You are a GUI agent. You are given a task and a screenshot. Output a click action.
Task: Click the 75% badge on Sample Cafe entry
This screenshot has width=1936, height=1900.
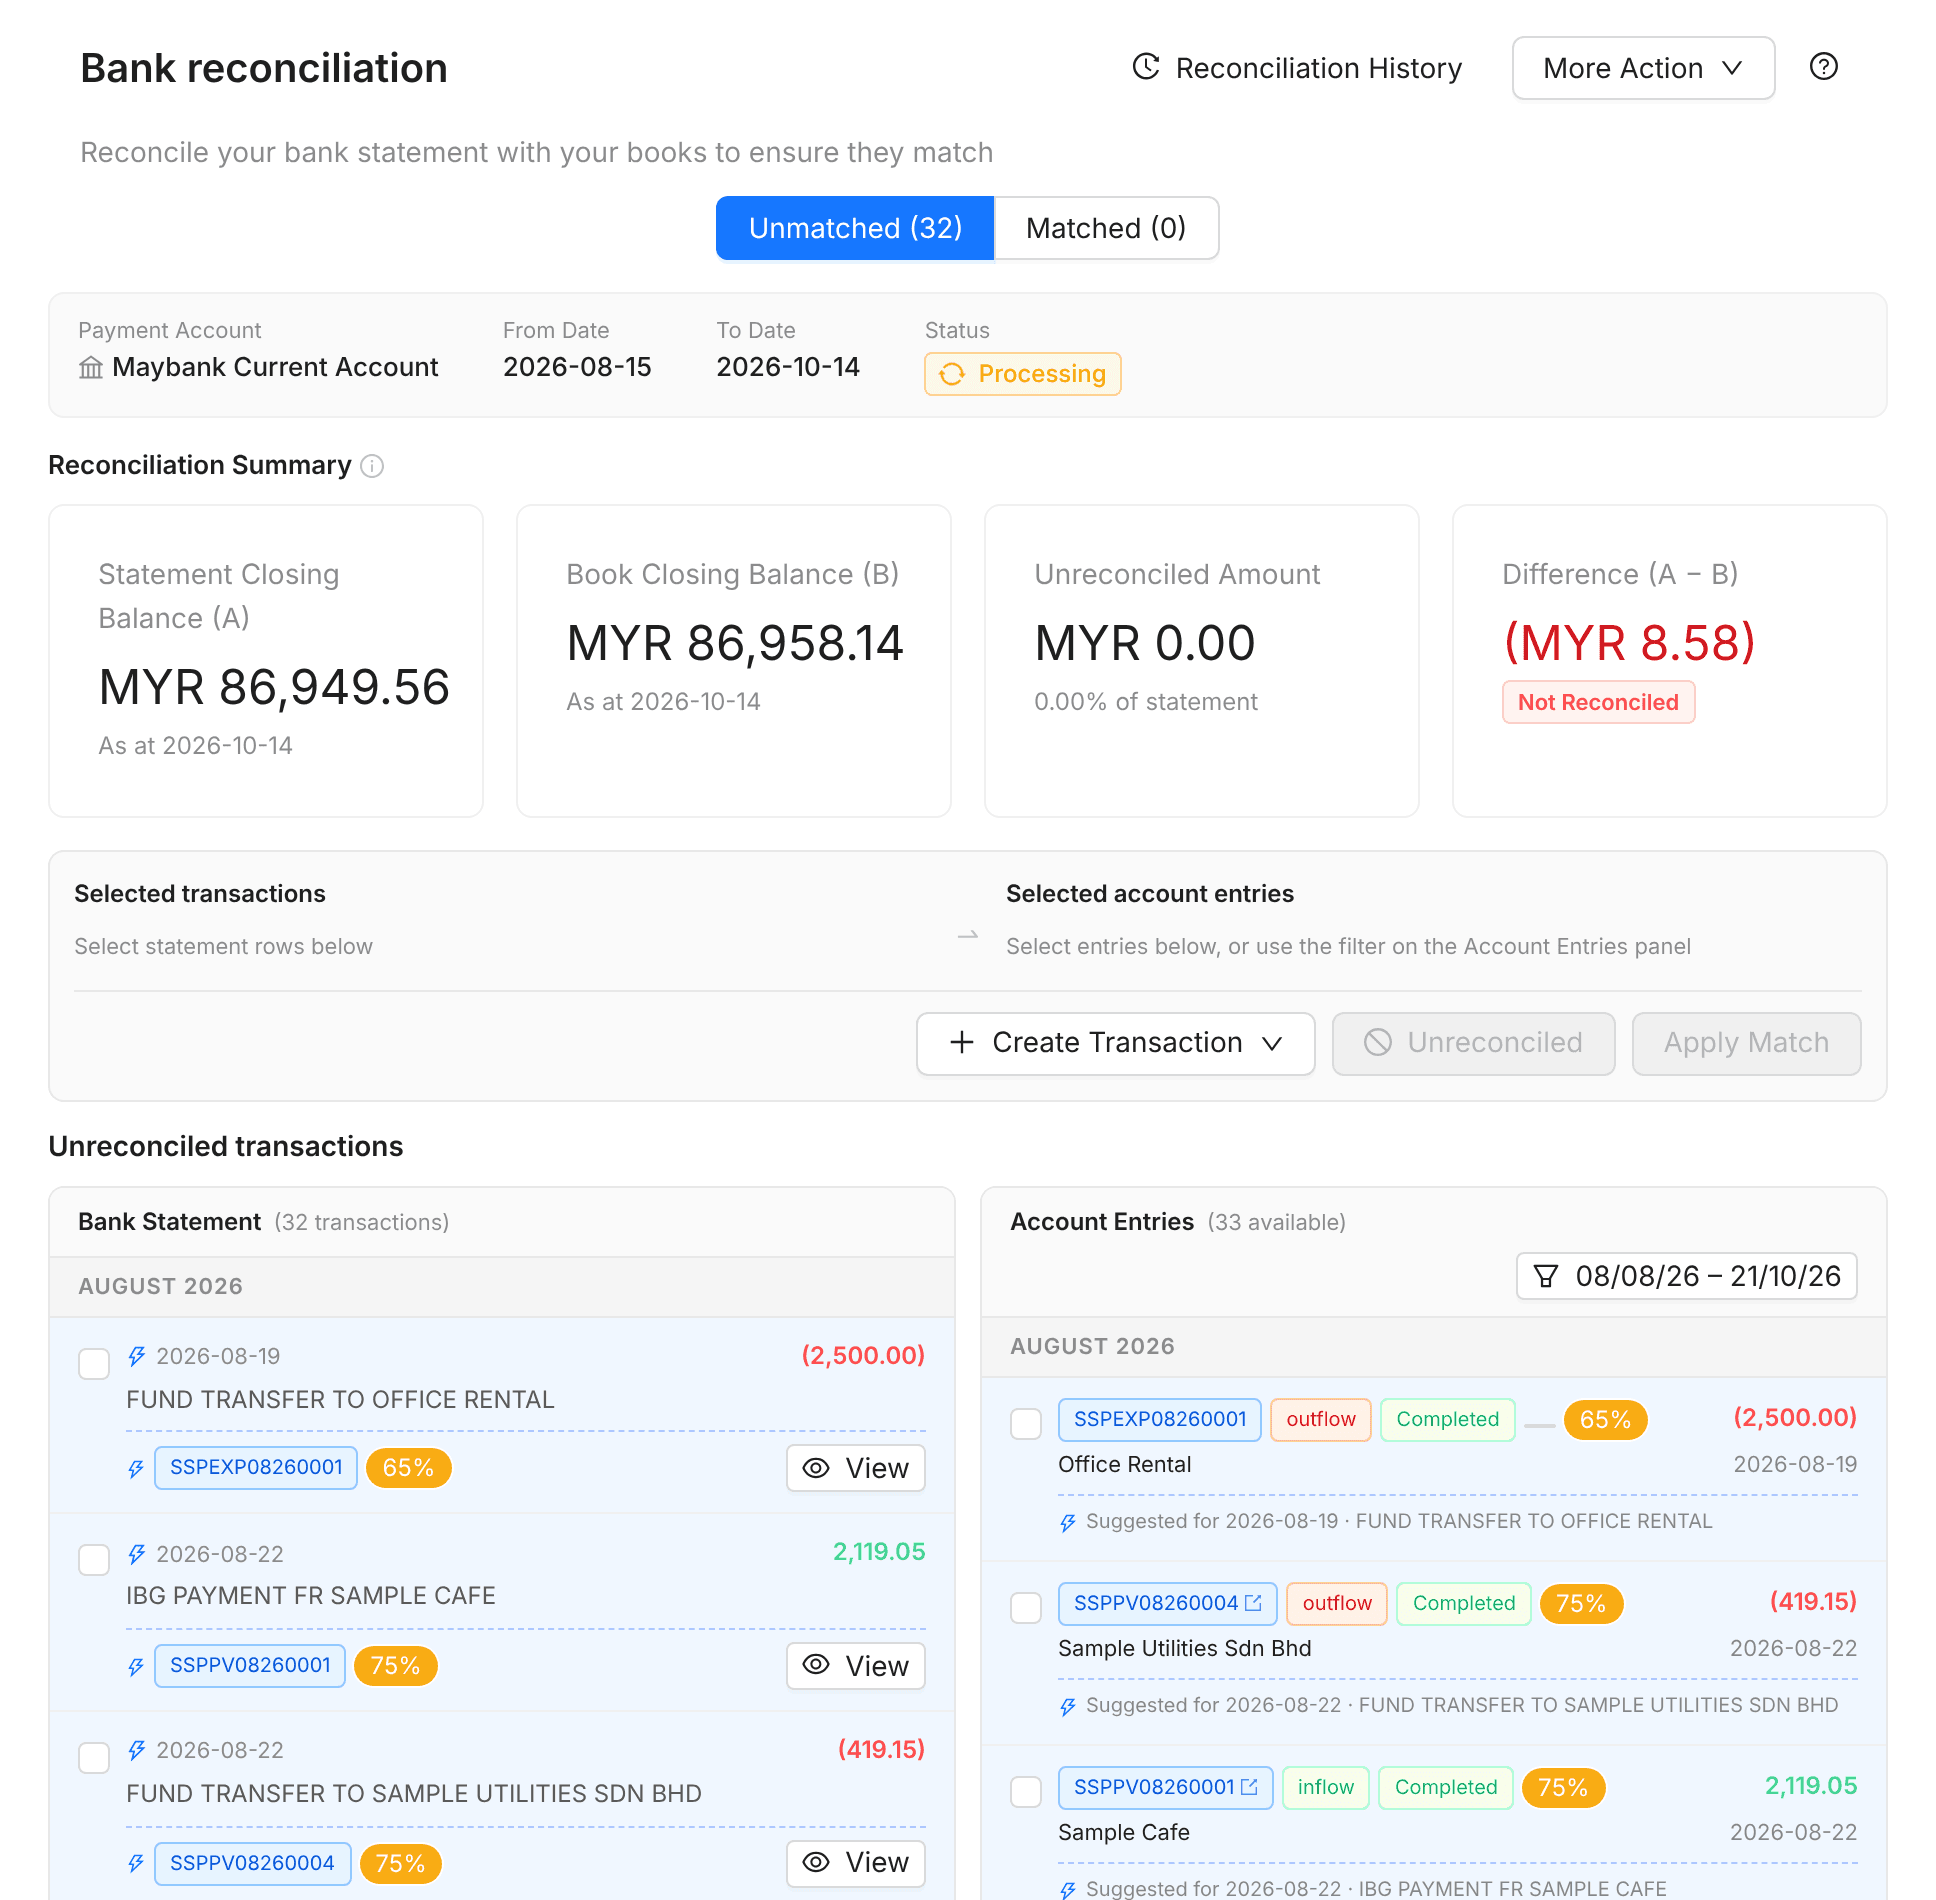tap(1563, 1788)
